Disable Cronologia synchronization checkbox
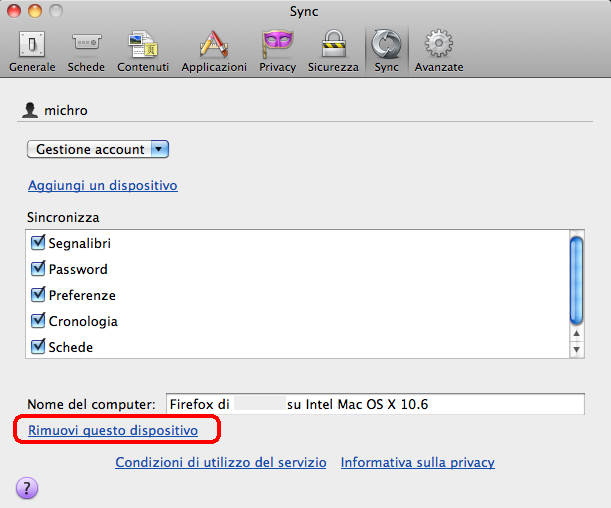The height and width of the screenshot is (508, 611). (38, 321)
